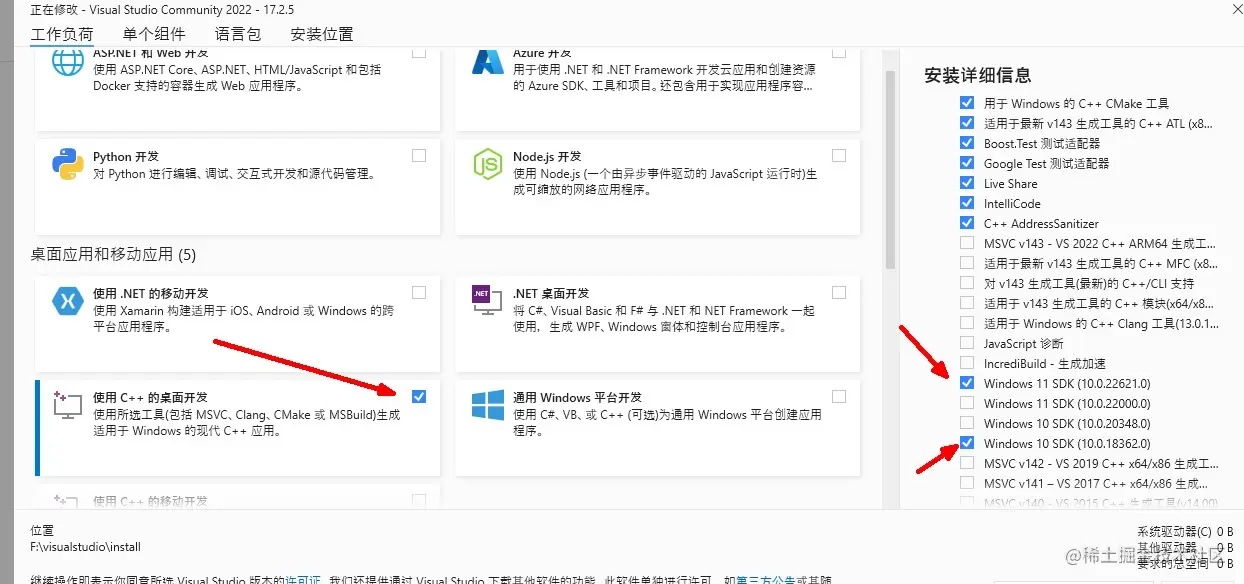This screenshot has width=1244, height=584.
Task: Check the IncrediBuild build acceleration option
Action: 967,363
